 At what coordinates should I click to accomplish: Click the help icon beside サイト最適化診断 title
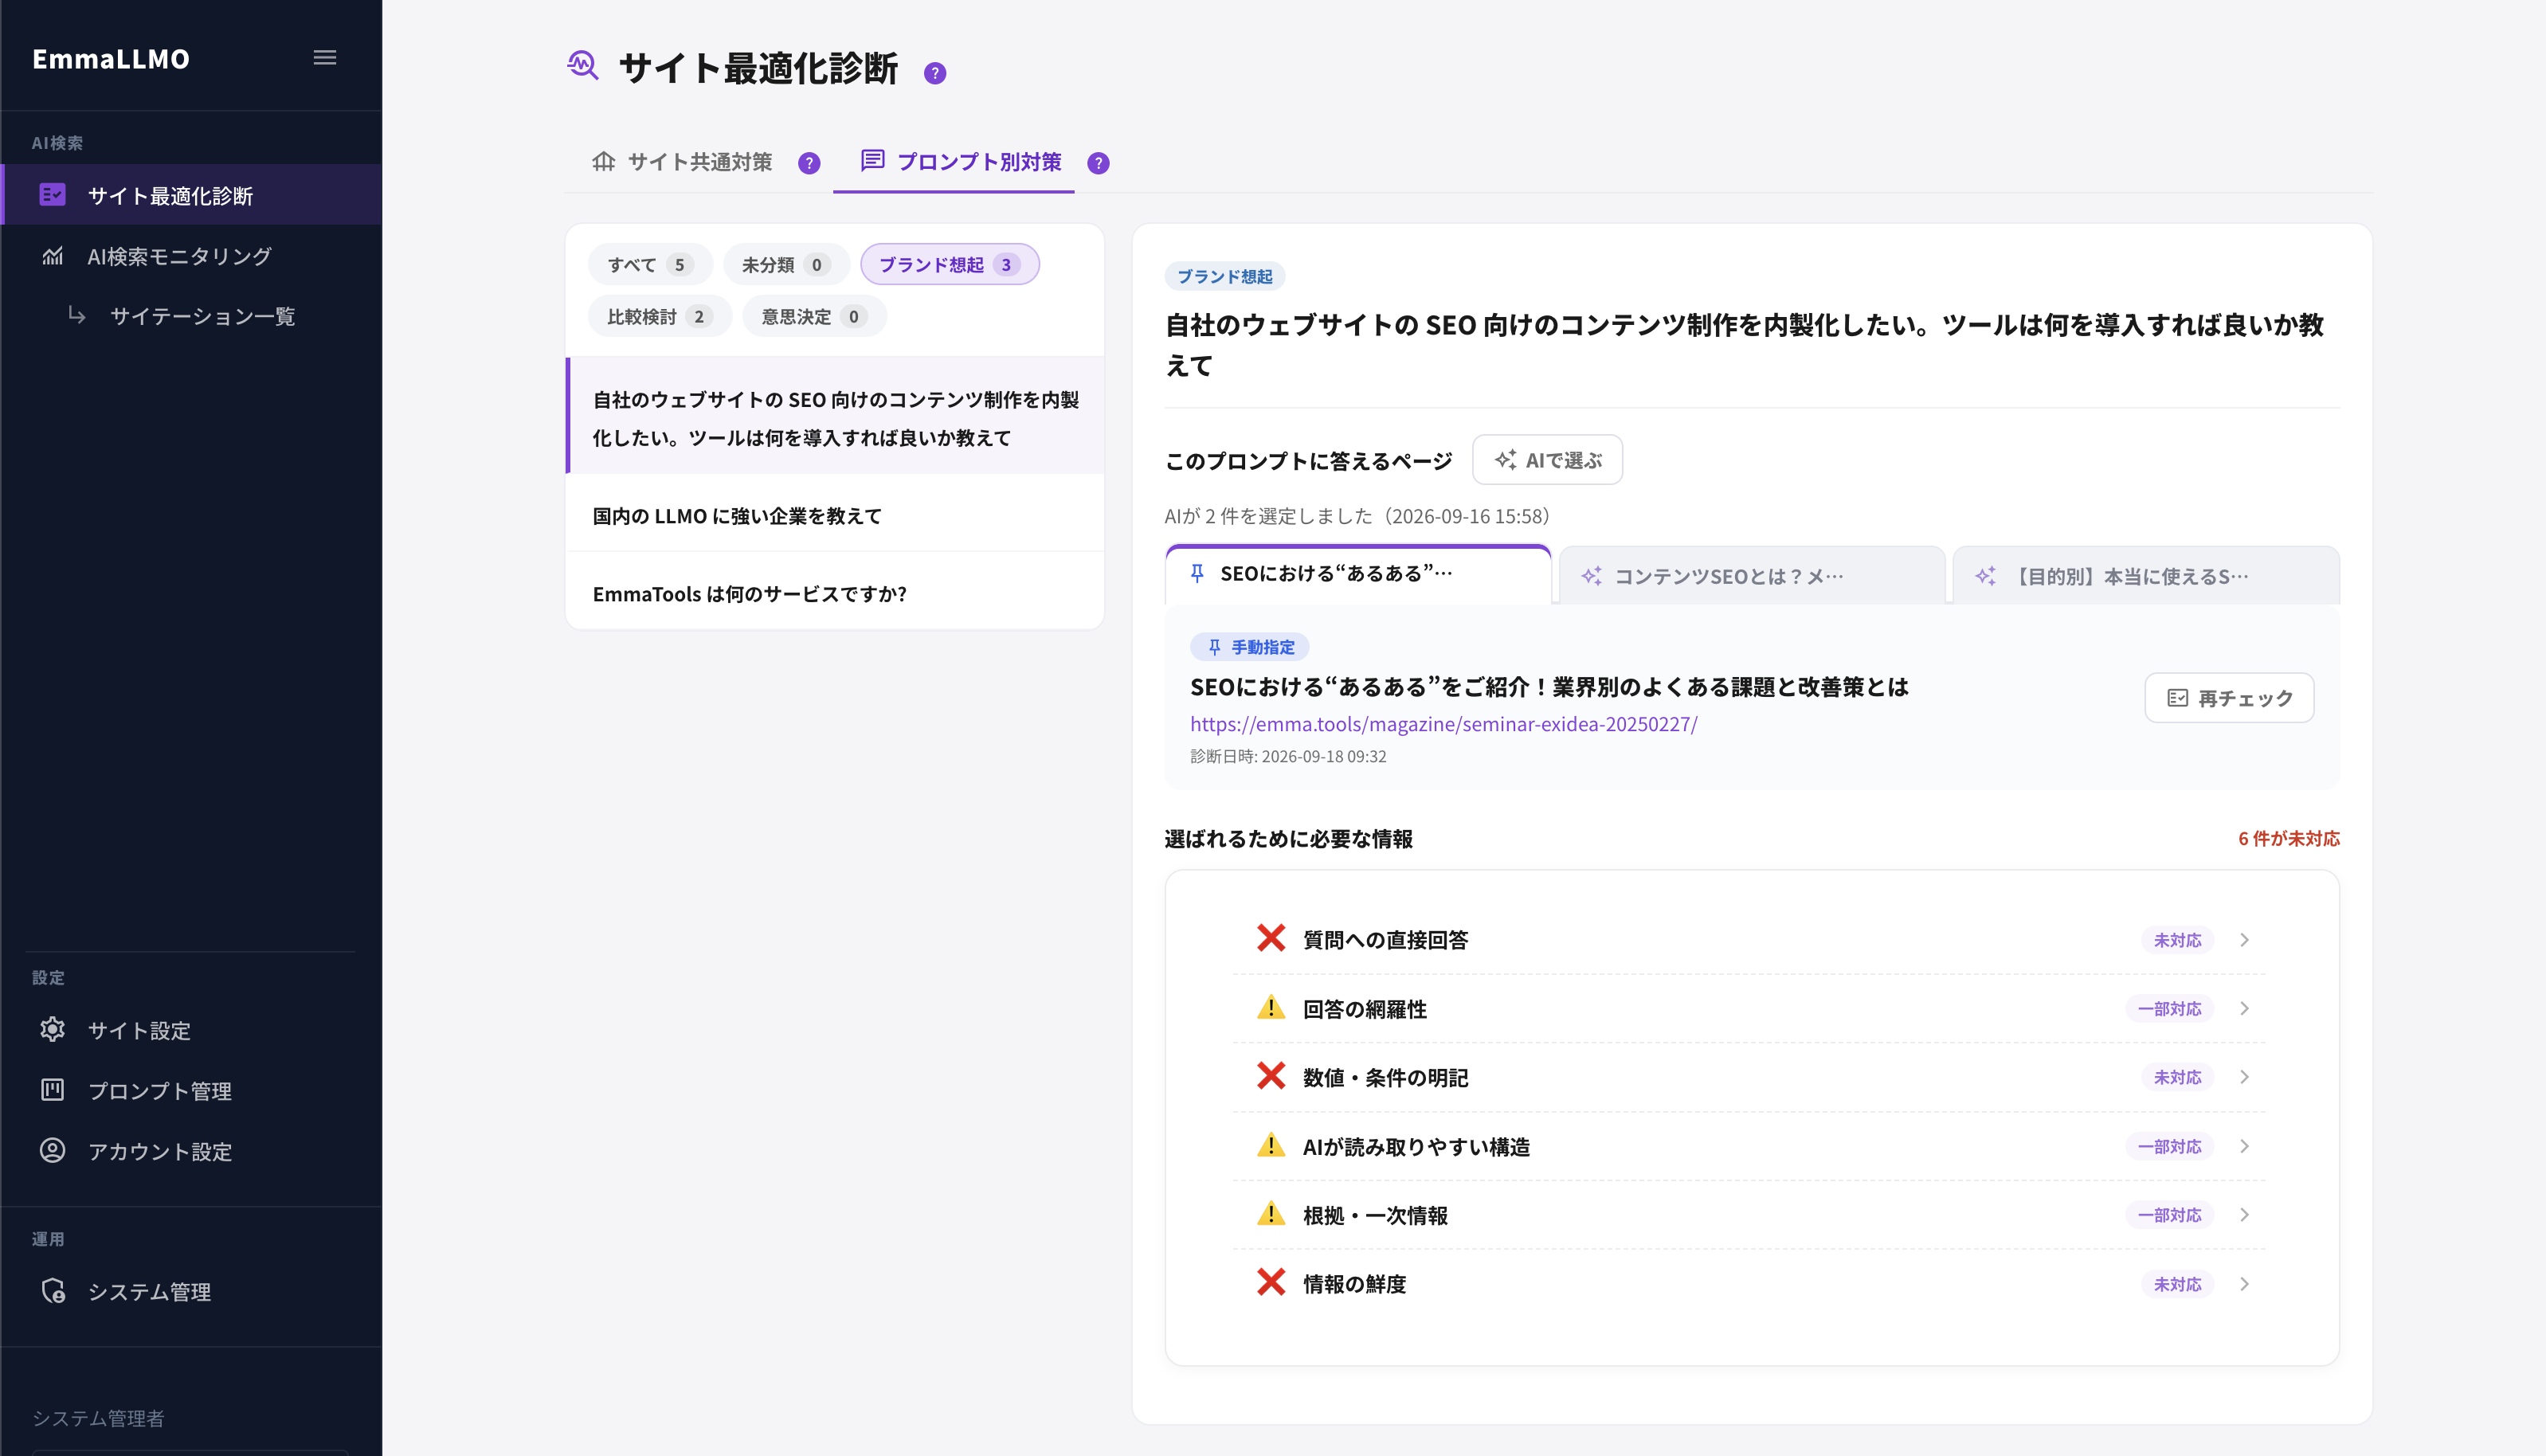point(935,73)
